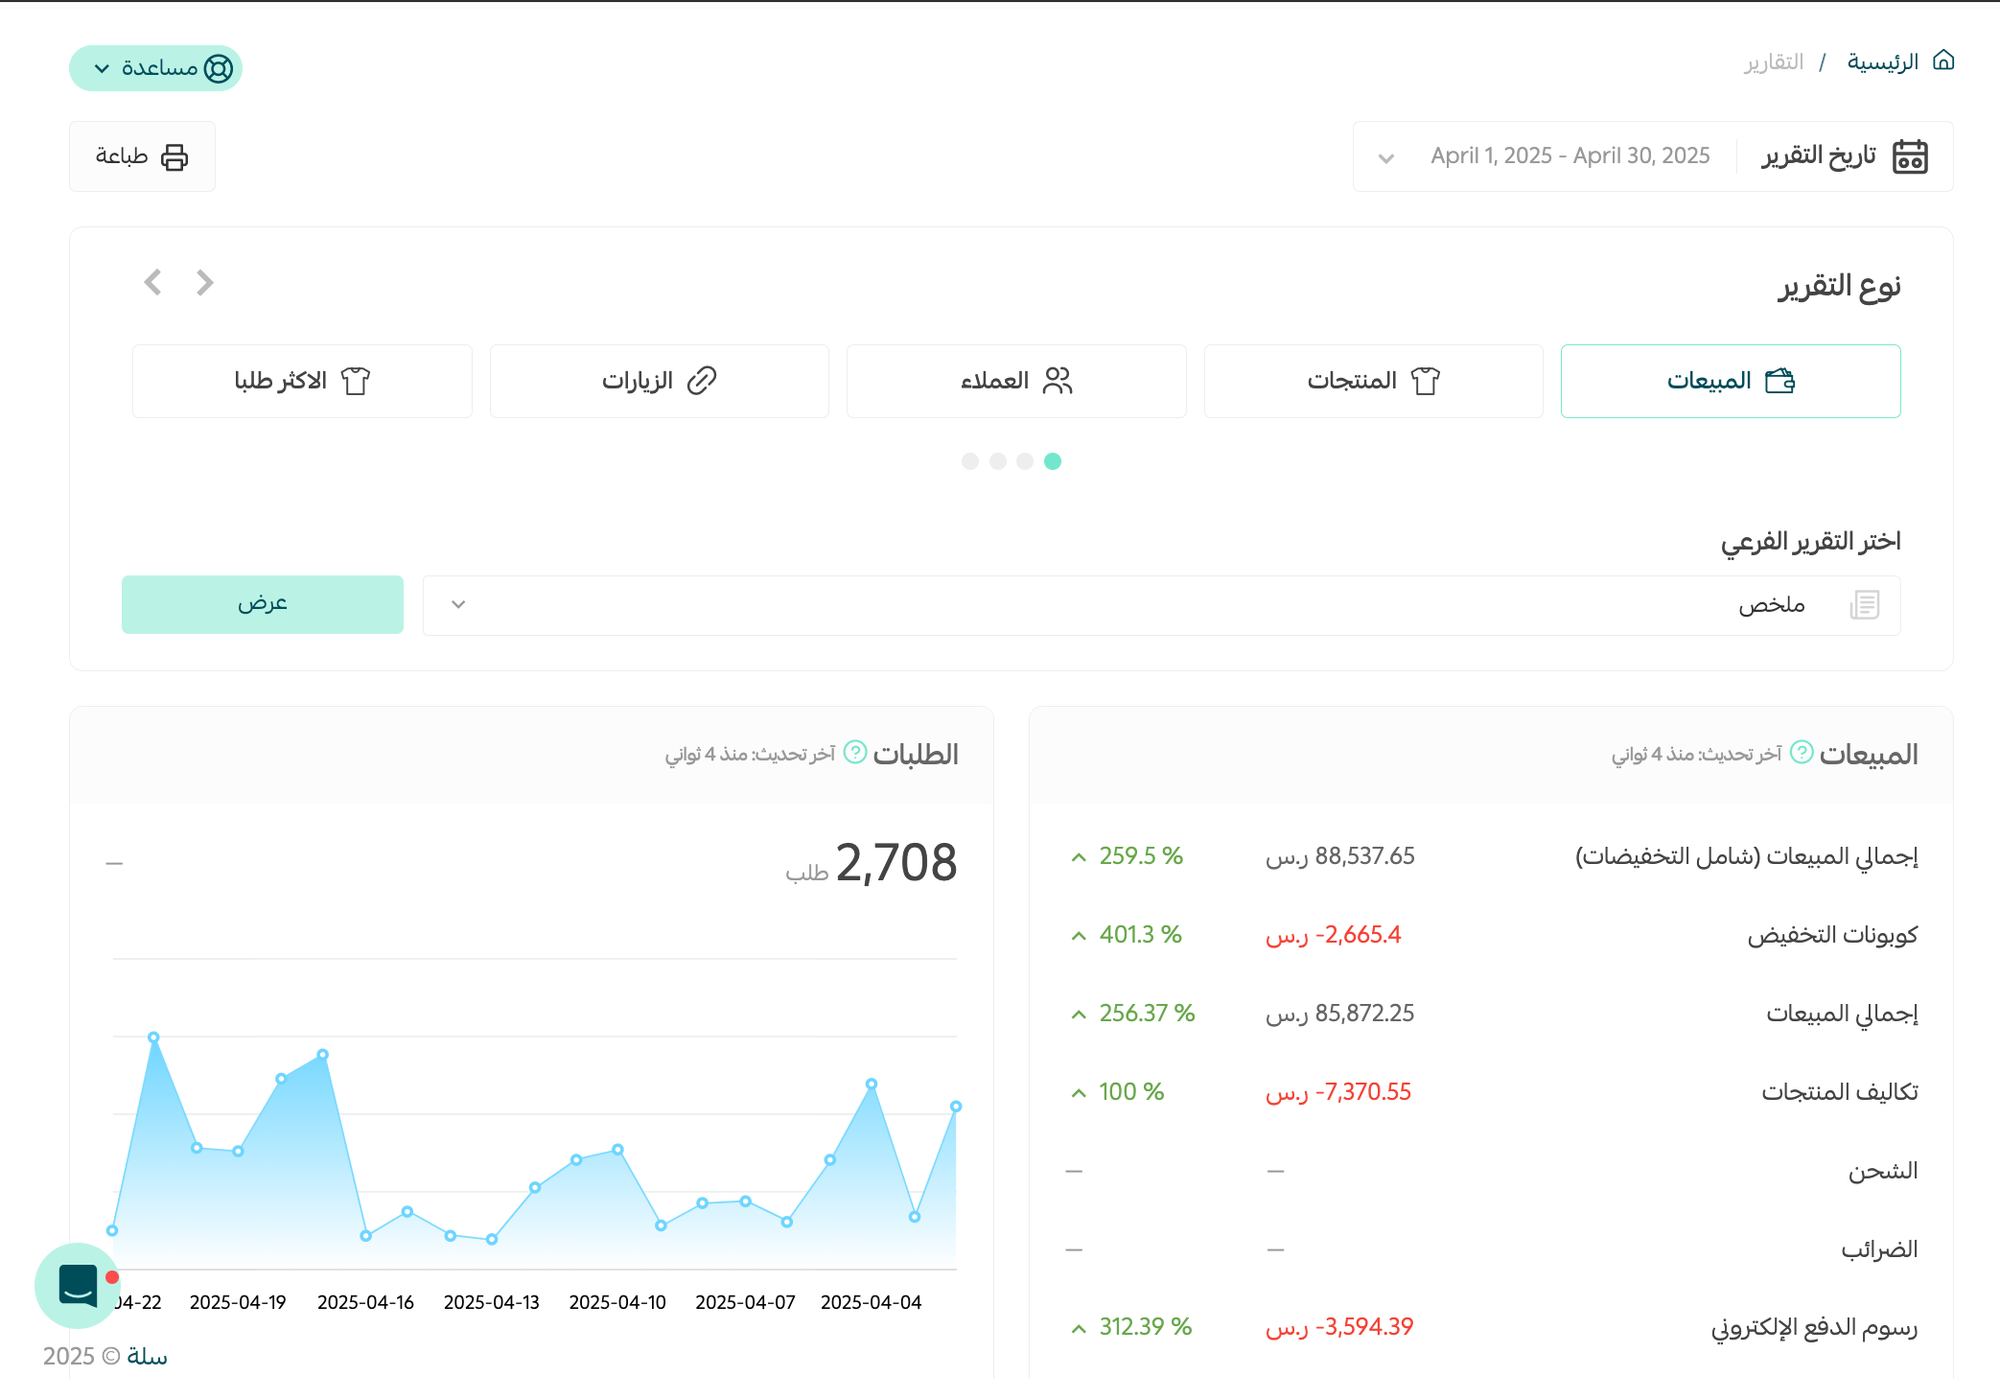Click the document icon in the sub-report field

tap(1864, 605)
